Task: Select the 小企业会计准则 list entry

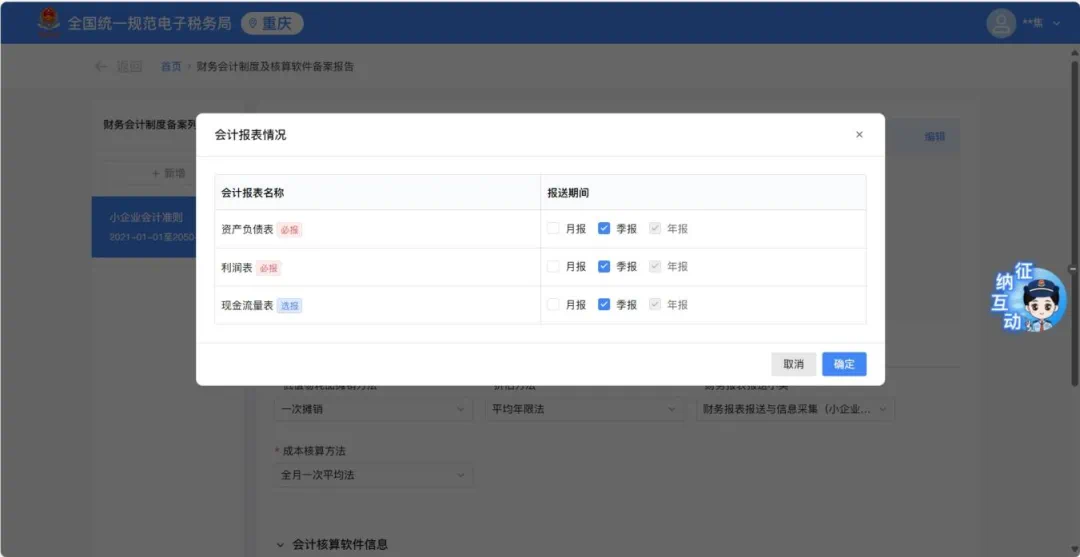Action: 144,227
